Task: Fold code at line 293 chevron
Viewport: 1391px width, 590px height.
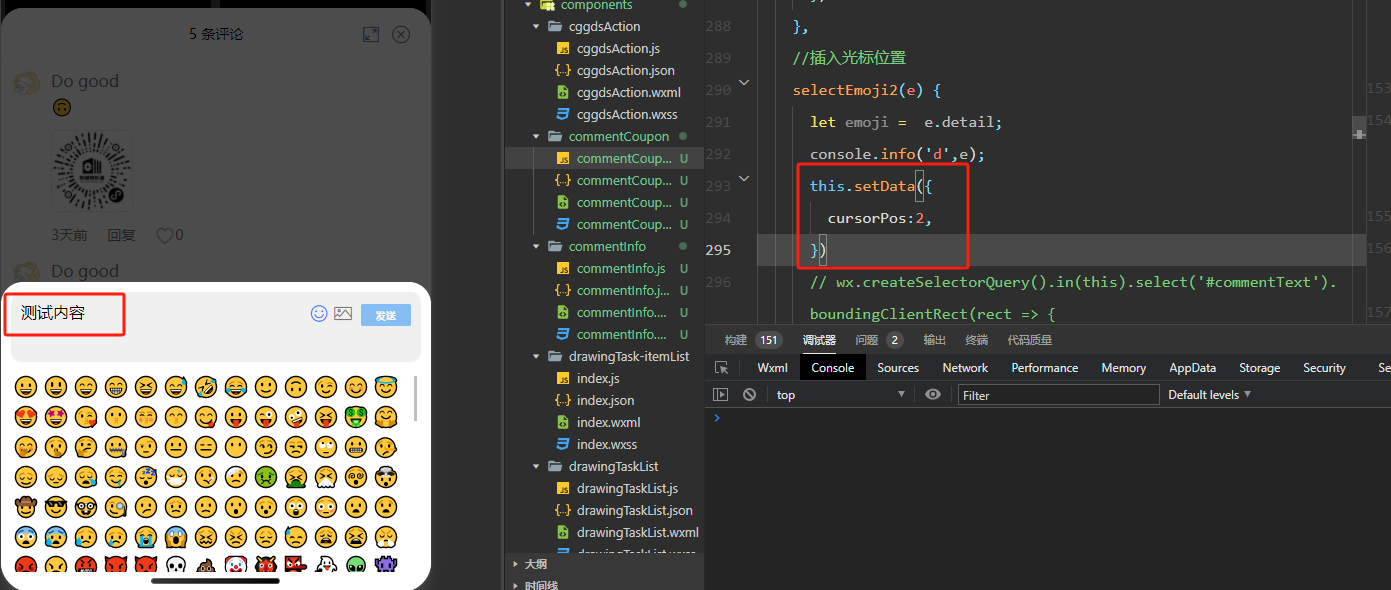Action: click(743, 179)
